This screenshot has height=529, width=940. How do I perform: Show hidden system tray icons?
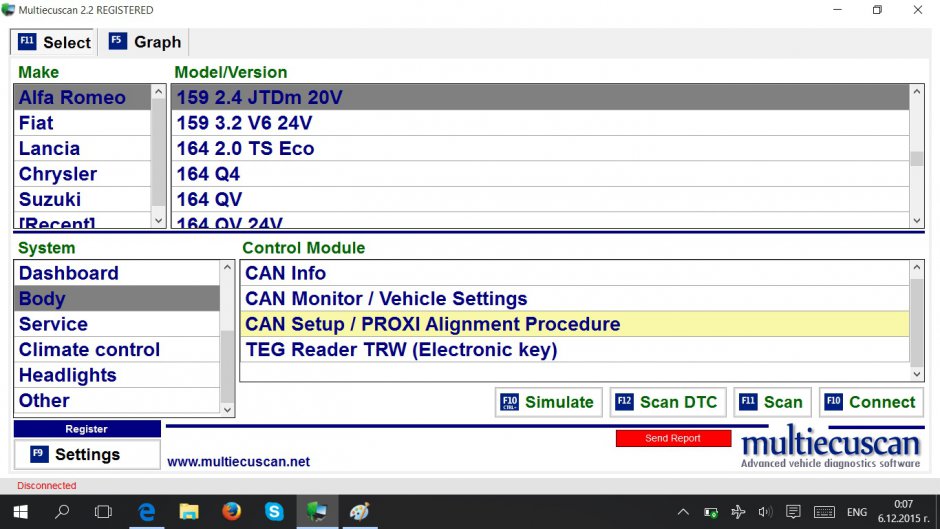coord(683,512)
